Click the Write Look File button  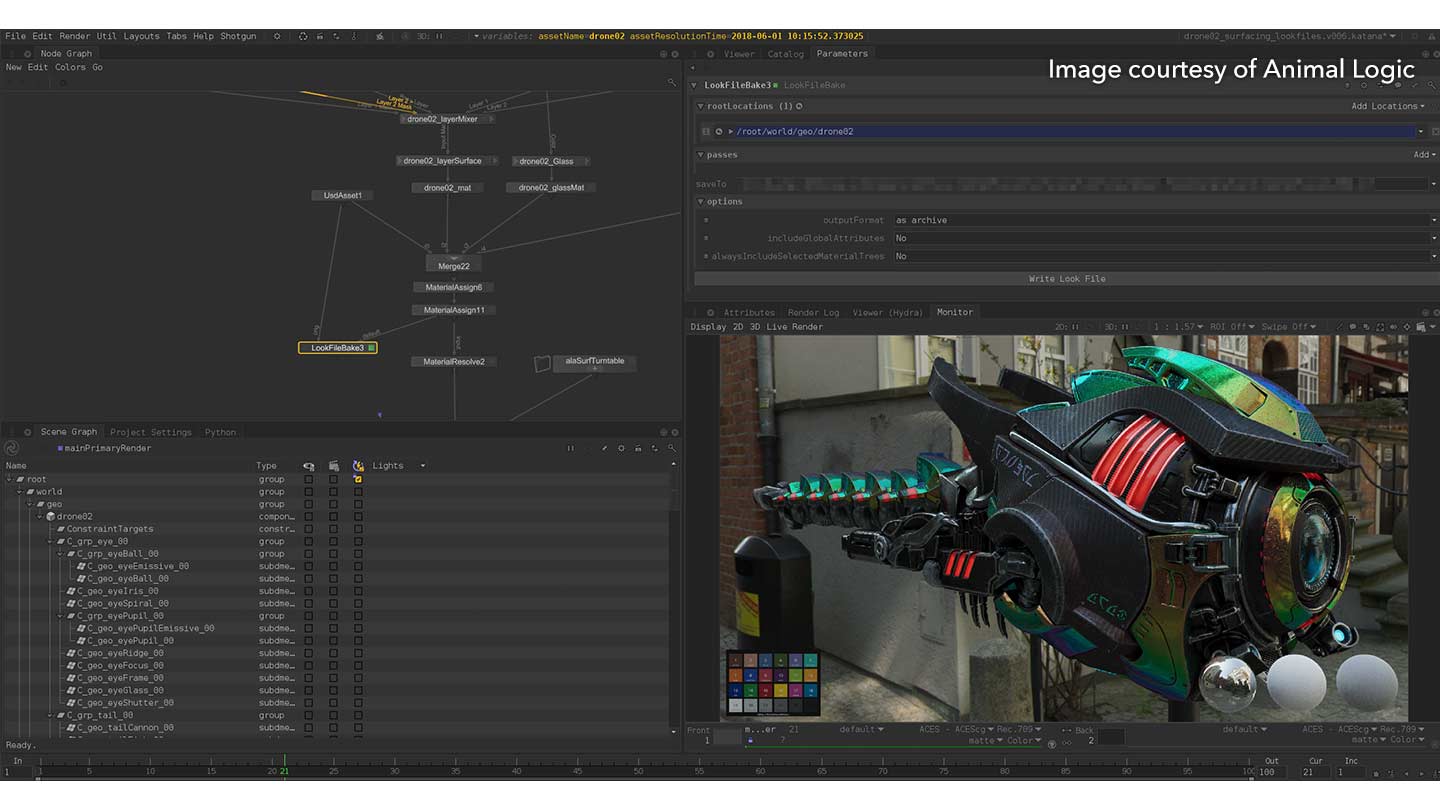[x=1067, y=279]
